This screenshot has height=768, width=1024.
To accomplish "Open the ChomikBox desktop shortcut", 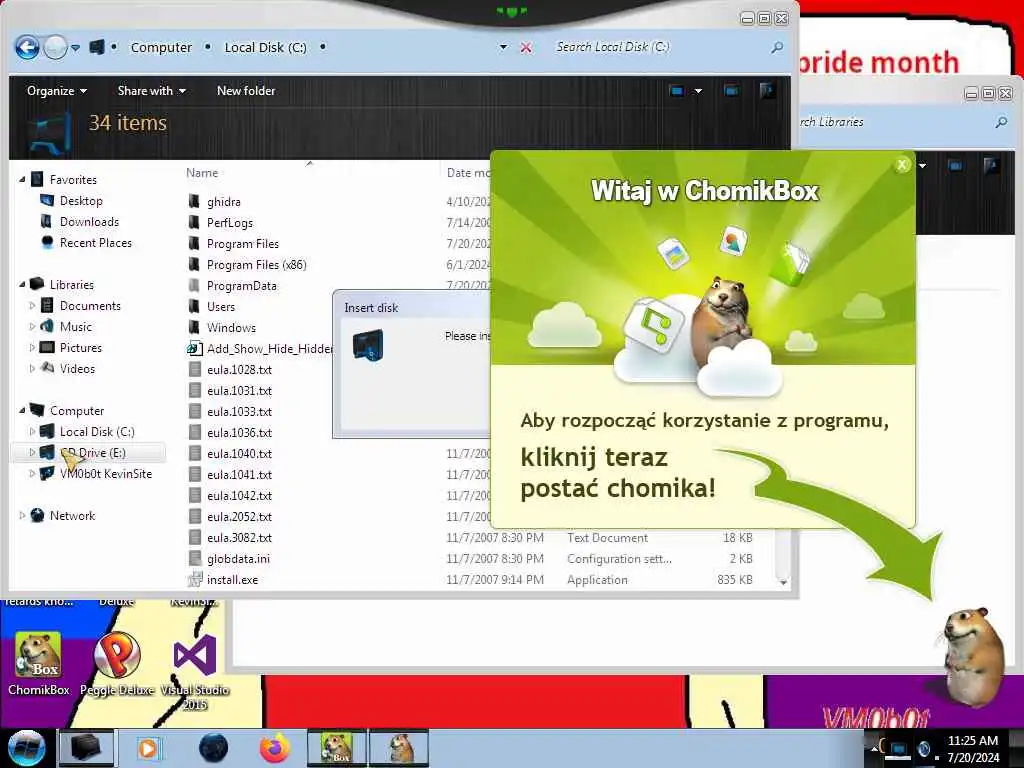I will coord(39,664).
